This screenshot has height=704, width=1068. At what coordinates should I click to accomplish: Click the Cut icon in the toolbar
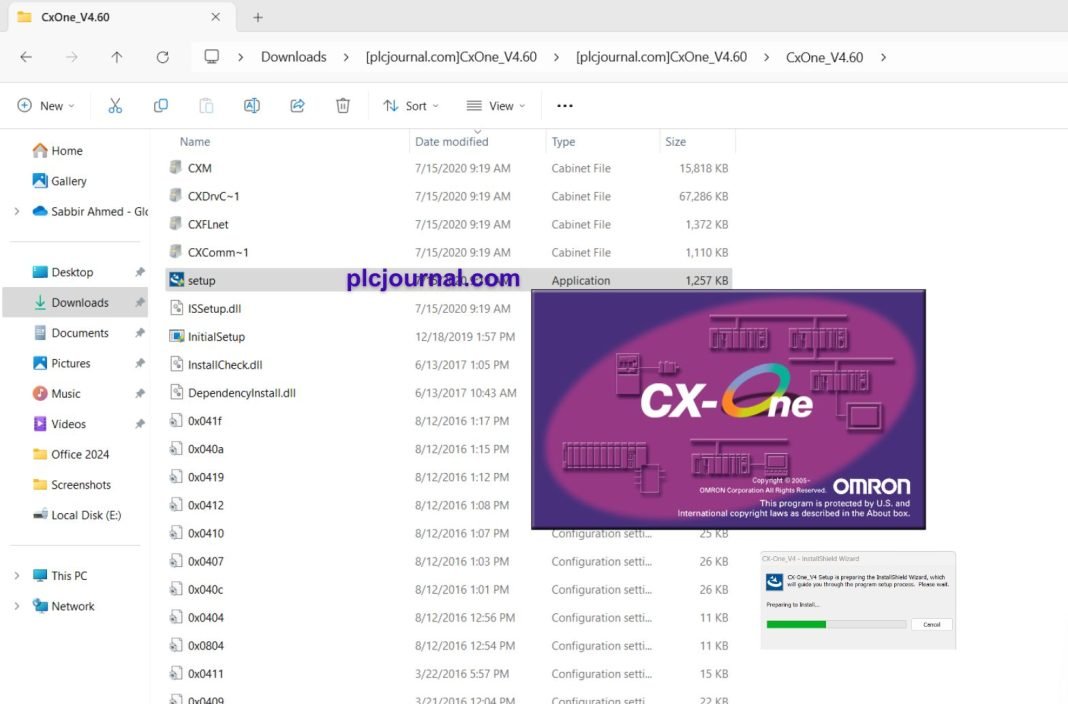[114, 105]
